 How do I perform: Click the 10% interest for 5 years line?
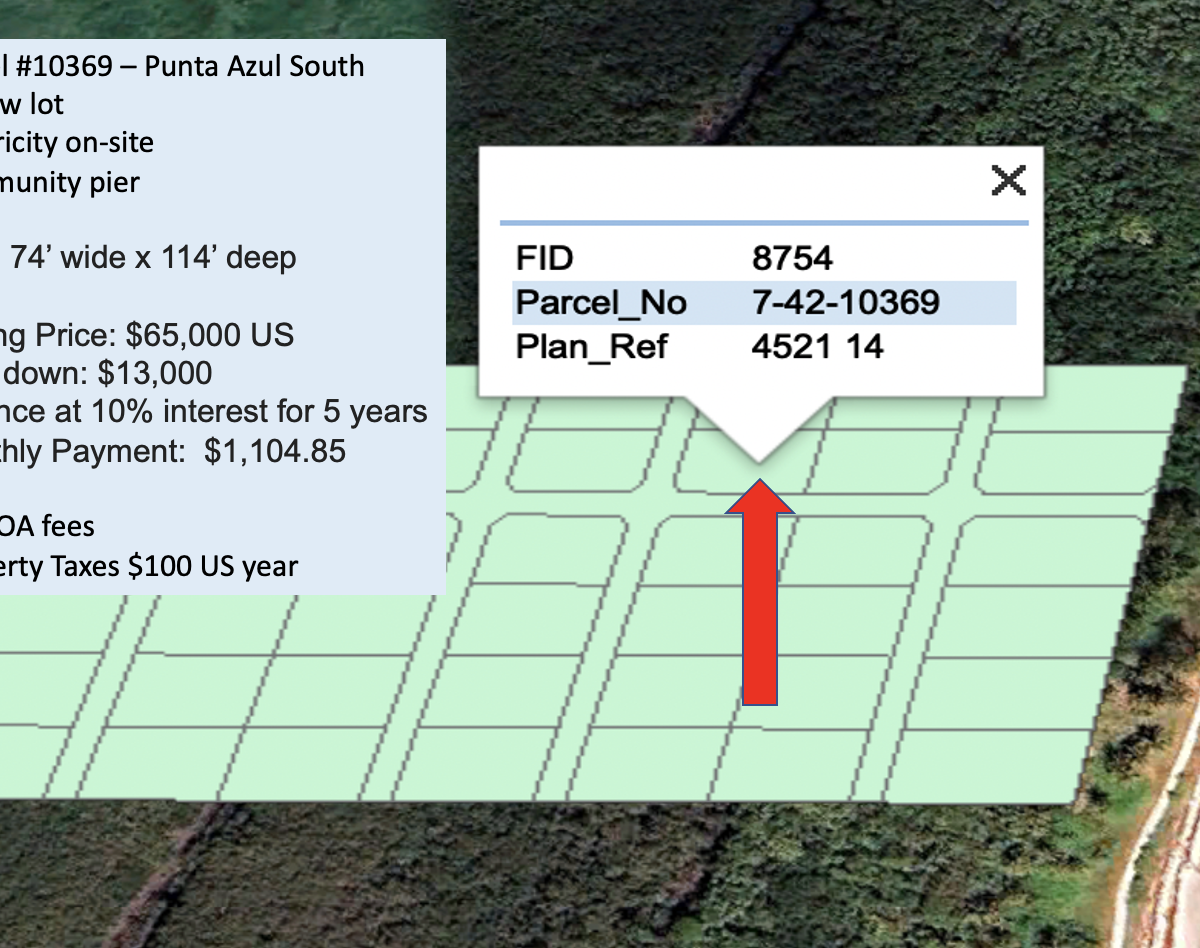(213, 412)
